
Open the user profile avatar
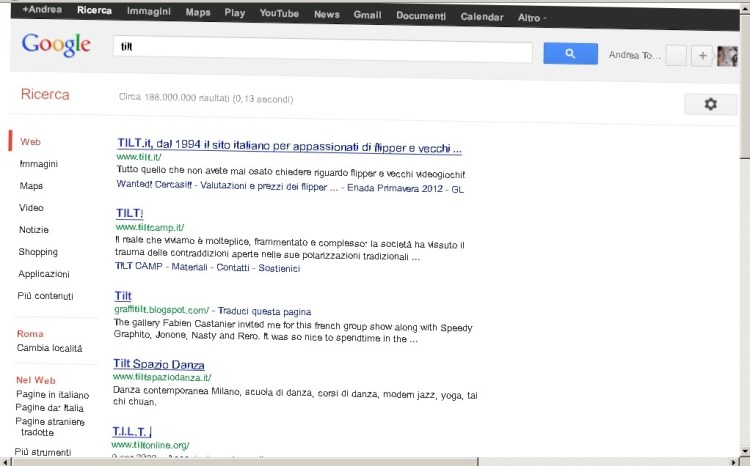[727, 56]
